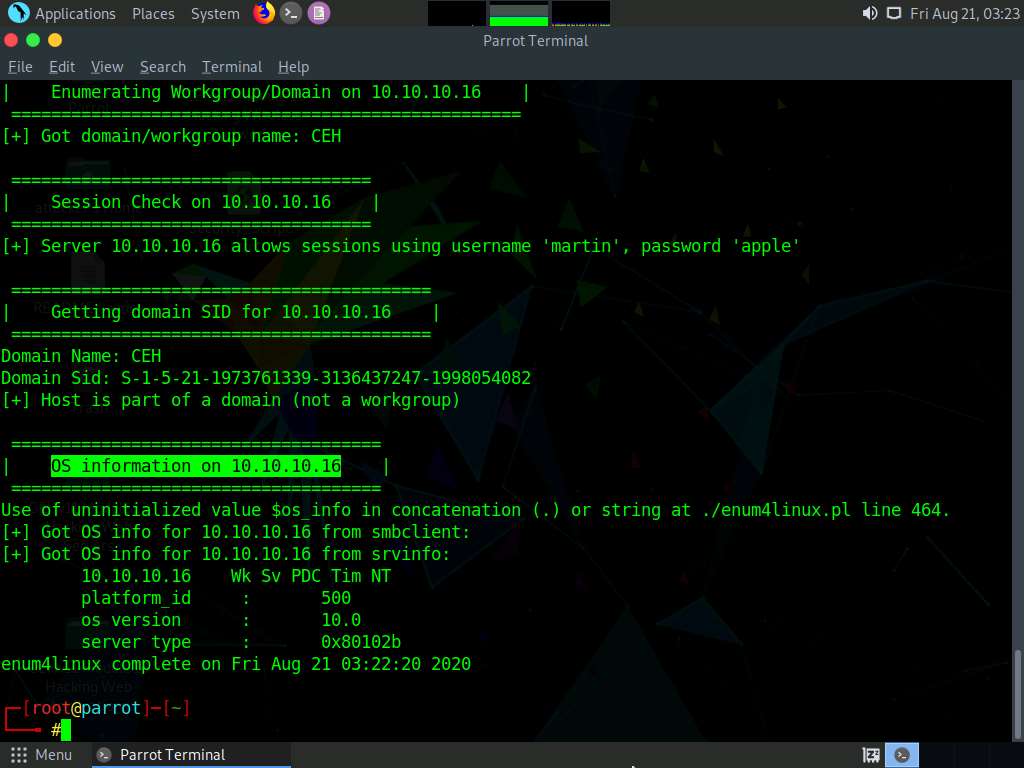Select Parrot Terminal in the taskbar
This screenshot has height=768, width=1024.
click(191, 755)
